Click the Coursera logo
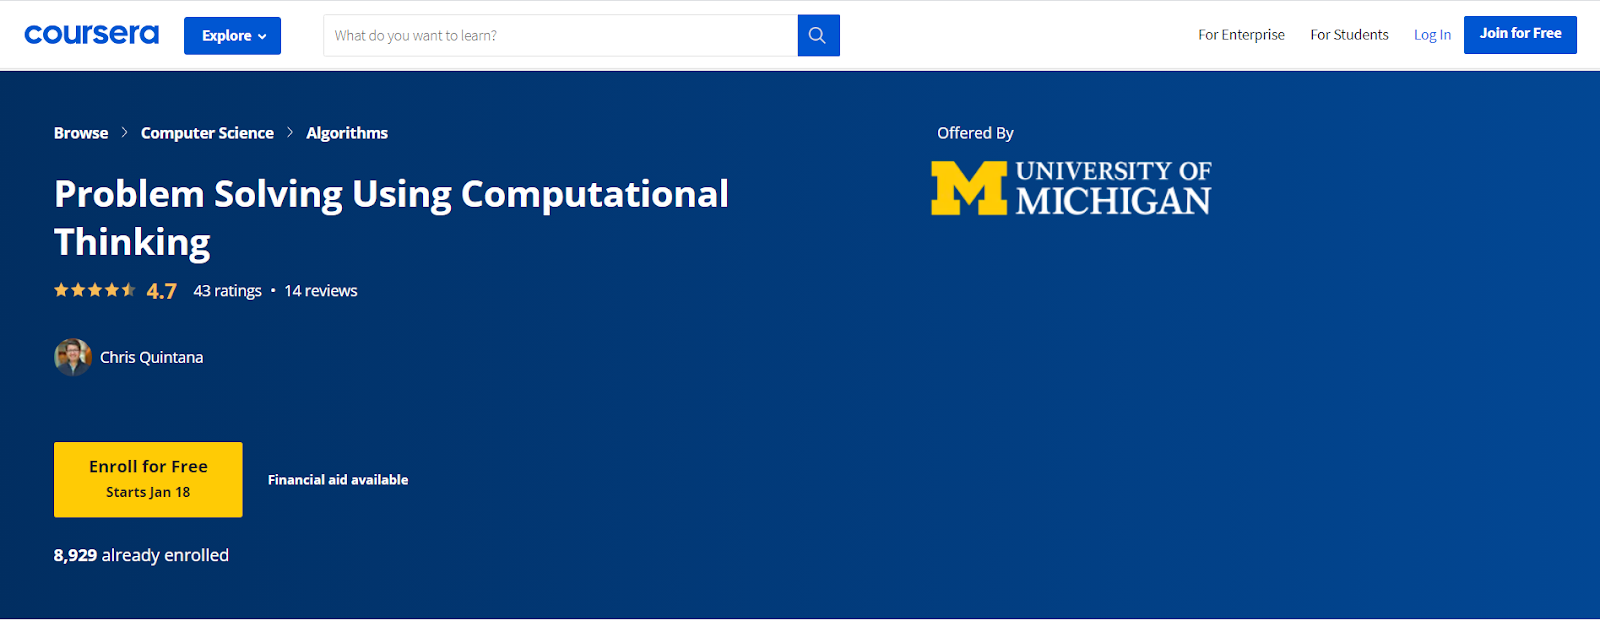 click(91, 35)
